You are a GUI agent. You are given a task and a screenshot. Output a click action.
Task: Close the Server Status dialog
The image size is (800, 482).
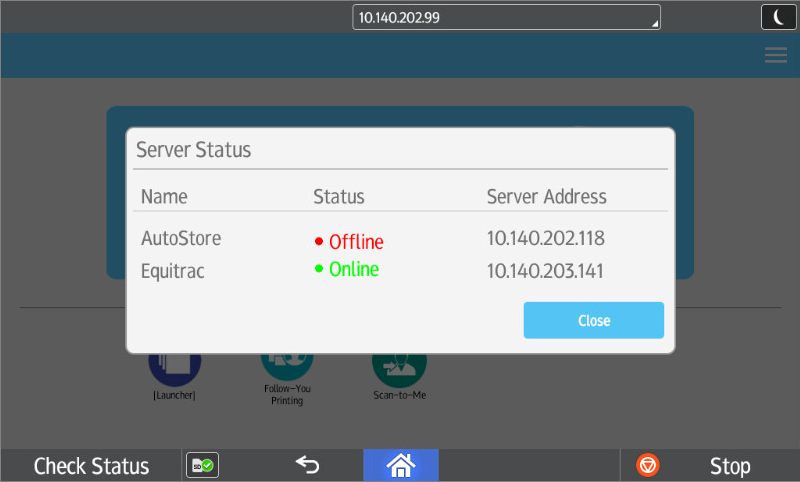click(x=593, y=321)
